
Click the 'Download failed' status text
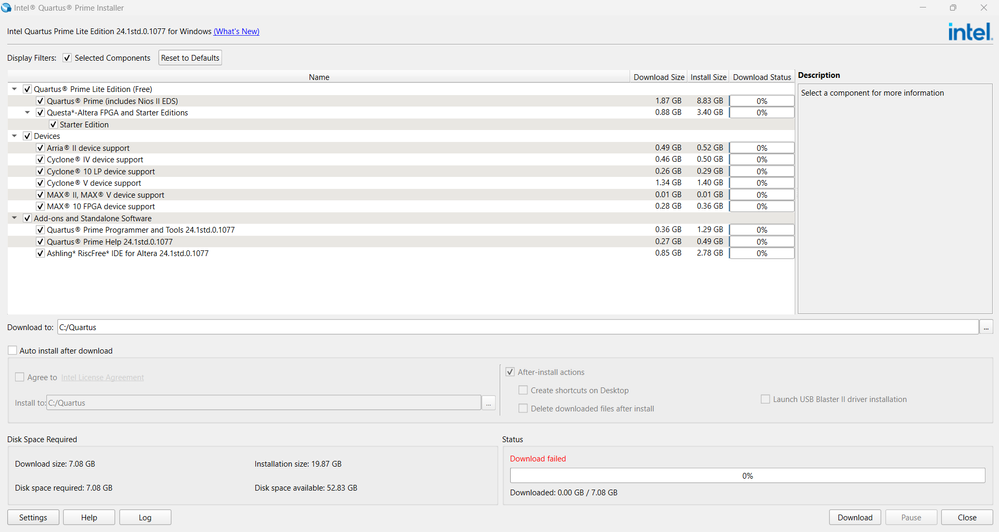coord(538,459)
